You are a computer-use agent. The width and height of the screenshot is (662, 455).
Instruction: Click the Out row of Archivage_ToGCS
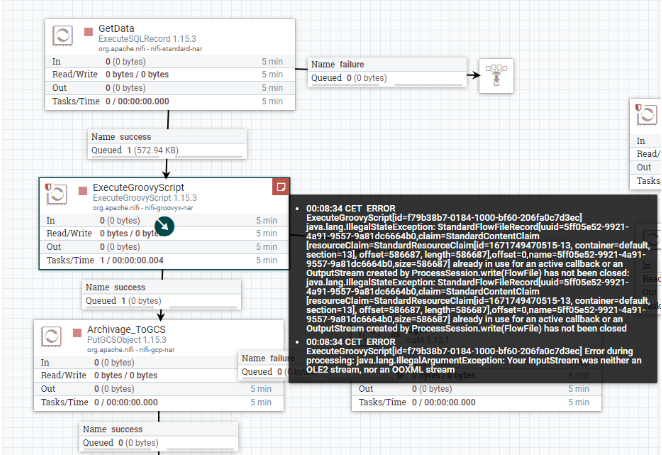click(159, 389)
